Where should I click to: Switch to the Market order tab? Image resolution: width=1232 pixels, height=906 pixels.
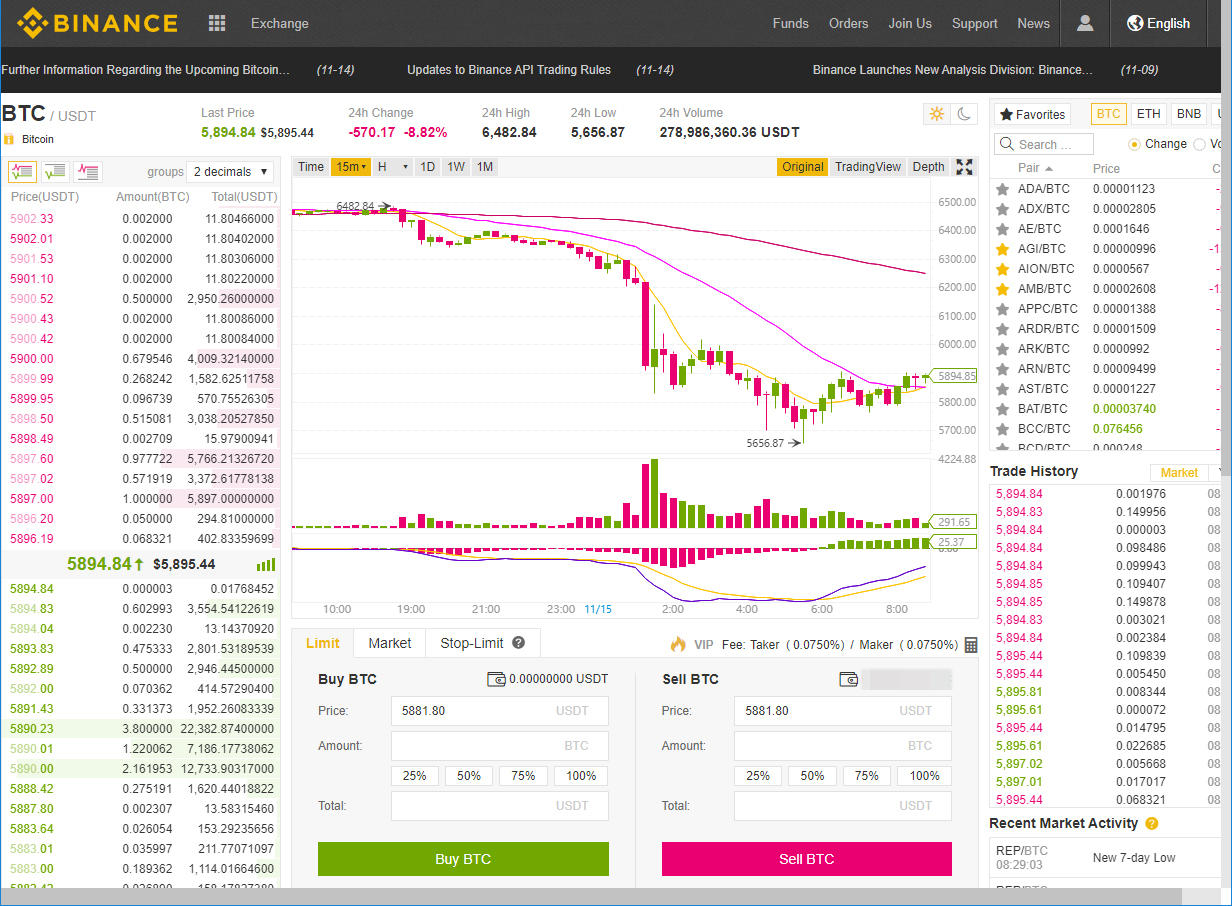click(389, 643)
